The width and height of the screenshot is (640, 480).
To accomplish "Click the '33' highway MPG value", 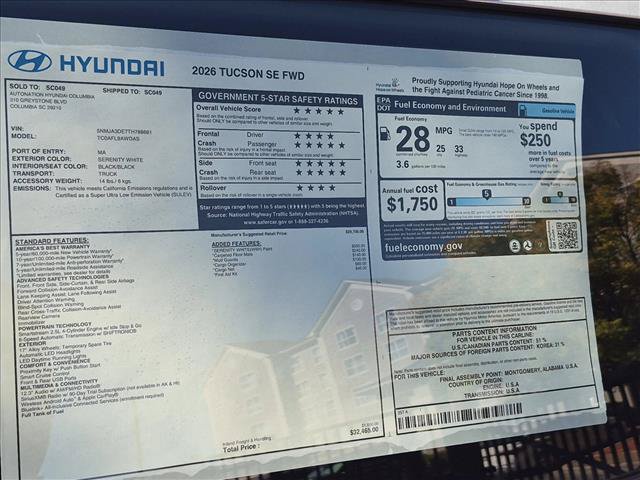I will [459, 149].
